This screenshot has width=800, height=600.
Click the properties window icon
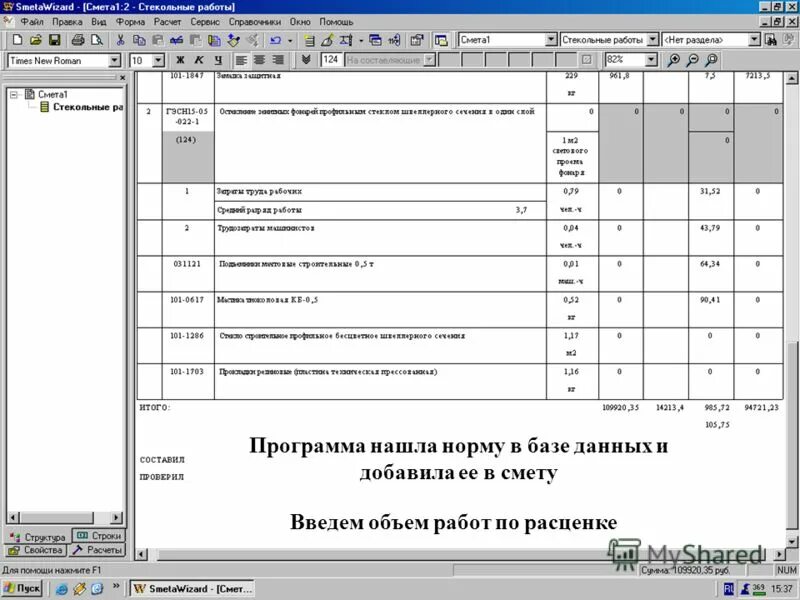[x=417, y=40]
